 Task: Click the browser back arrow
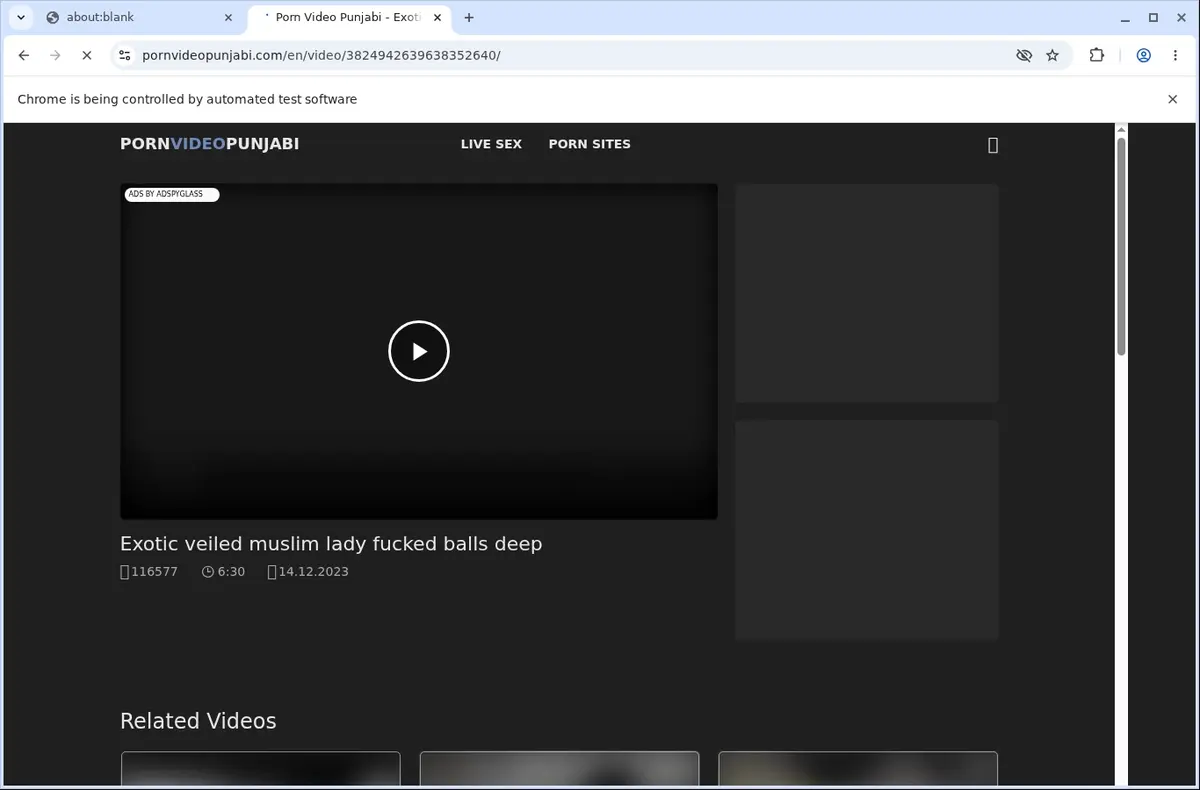click(x=24, y=56)
